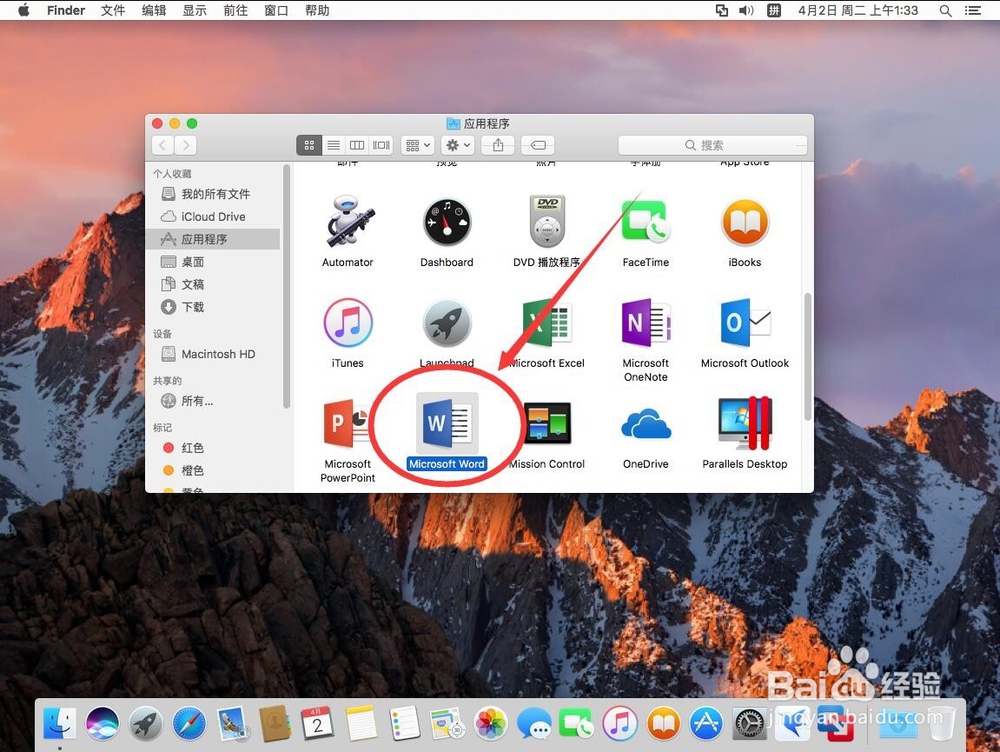Click the Launchpad rocket icon in Finder window
This screenshot has width=1000, height=752.
click(446, 323)
